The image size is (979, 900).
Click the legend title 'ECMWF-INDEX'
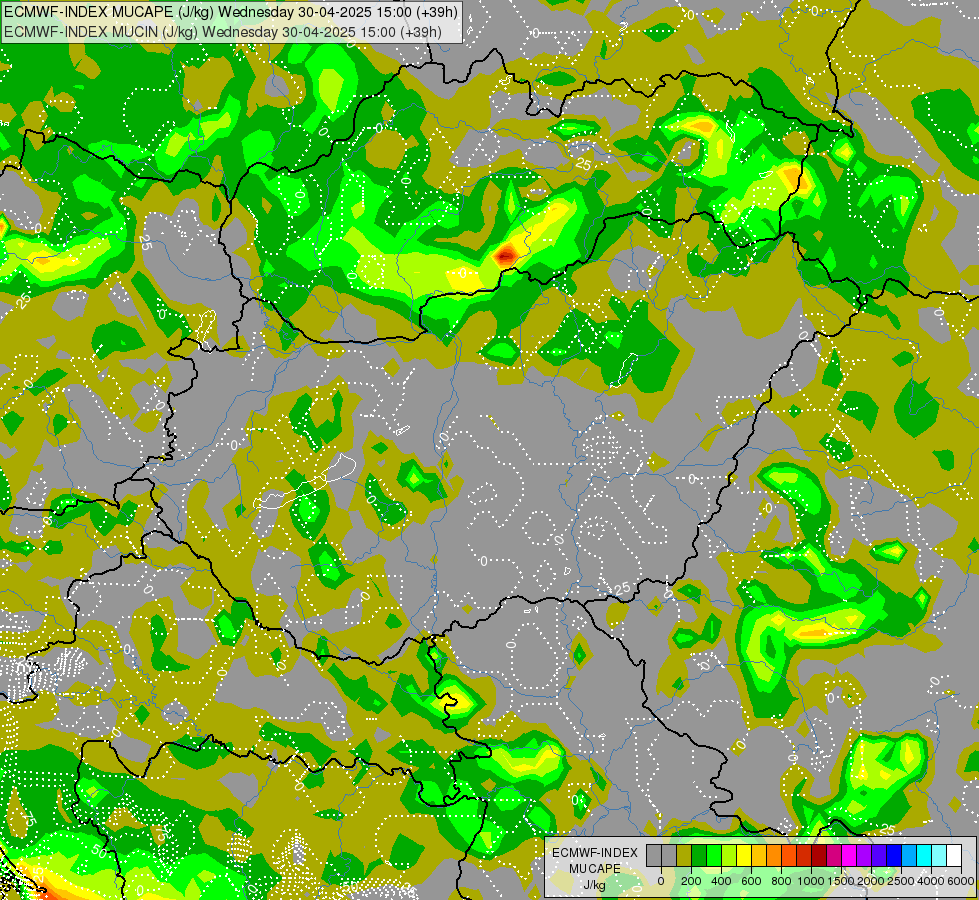pos(595,853)
